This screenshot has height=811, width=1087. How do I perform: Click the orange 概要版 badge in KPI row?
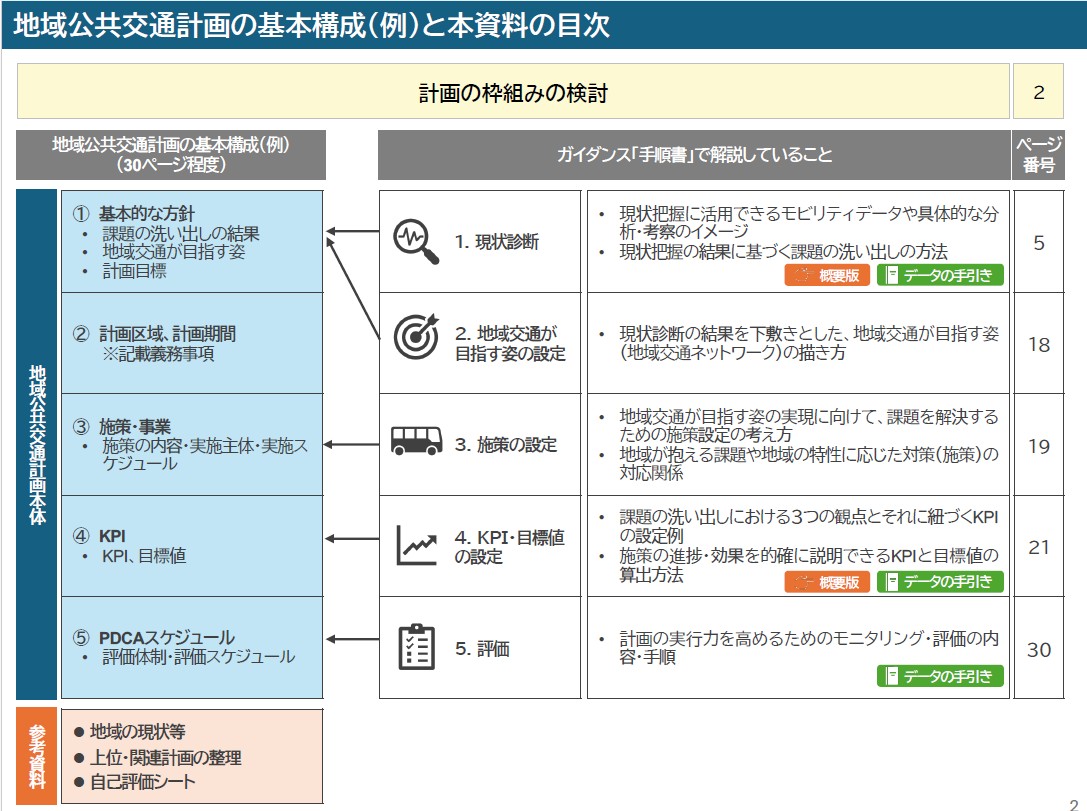coord(827,582)
